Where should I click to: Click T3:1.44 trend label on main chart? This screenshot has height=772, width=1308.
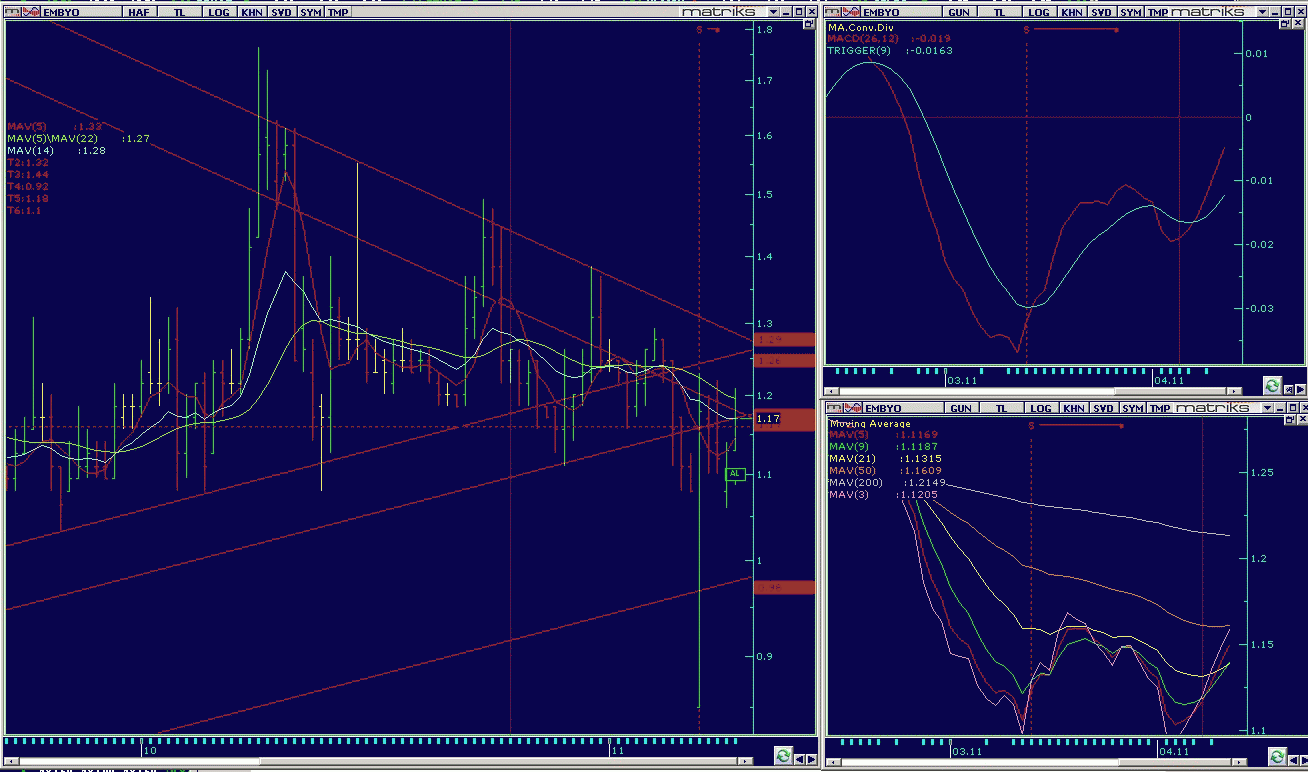pos(28,174)
